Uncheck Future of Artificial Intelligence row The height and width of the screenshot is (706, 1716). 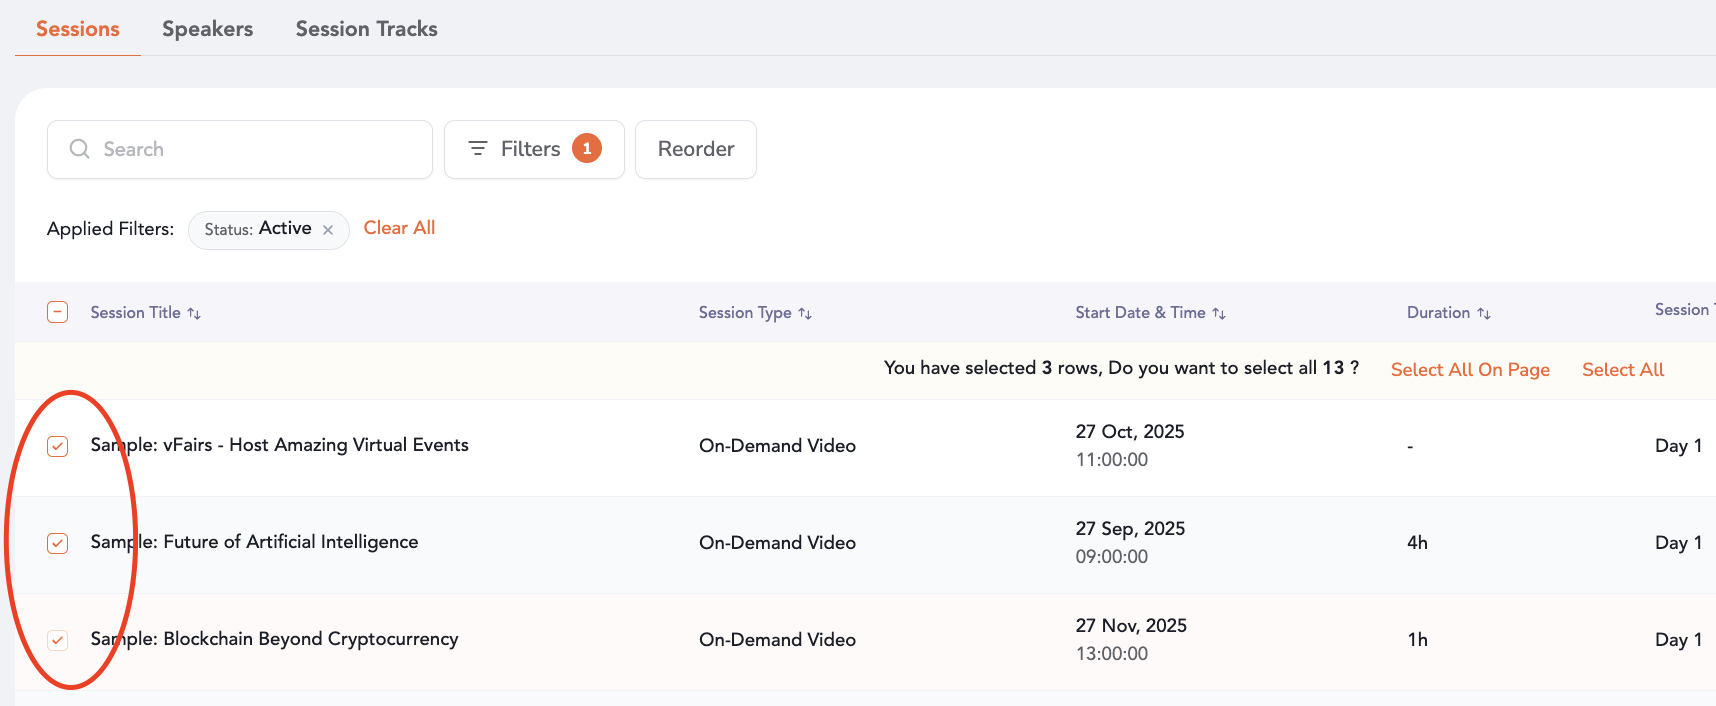click(58, 543)
